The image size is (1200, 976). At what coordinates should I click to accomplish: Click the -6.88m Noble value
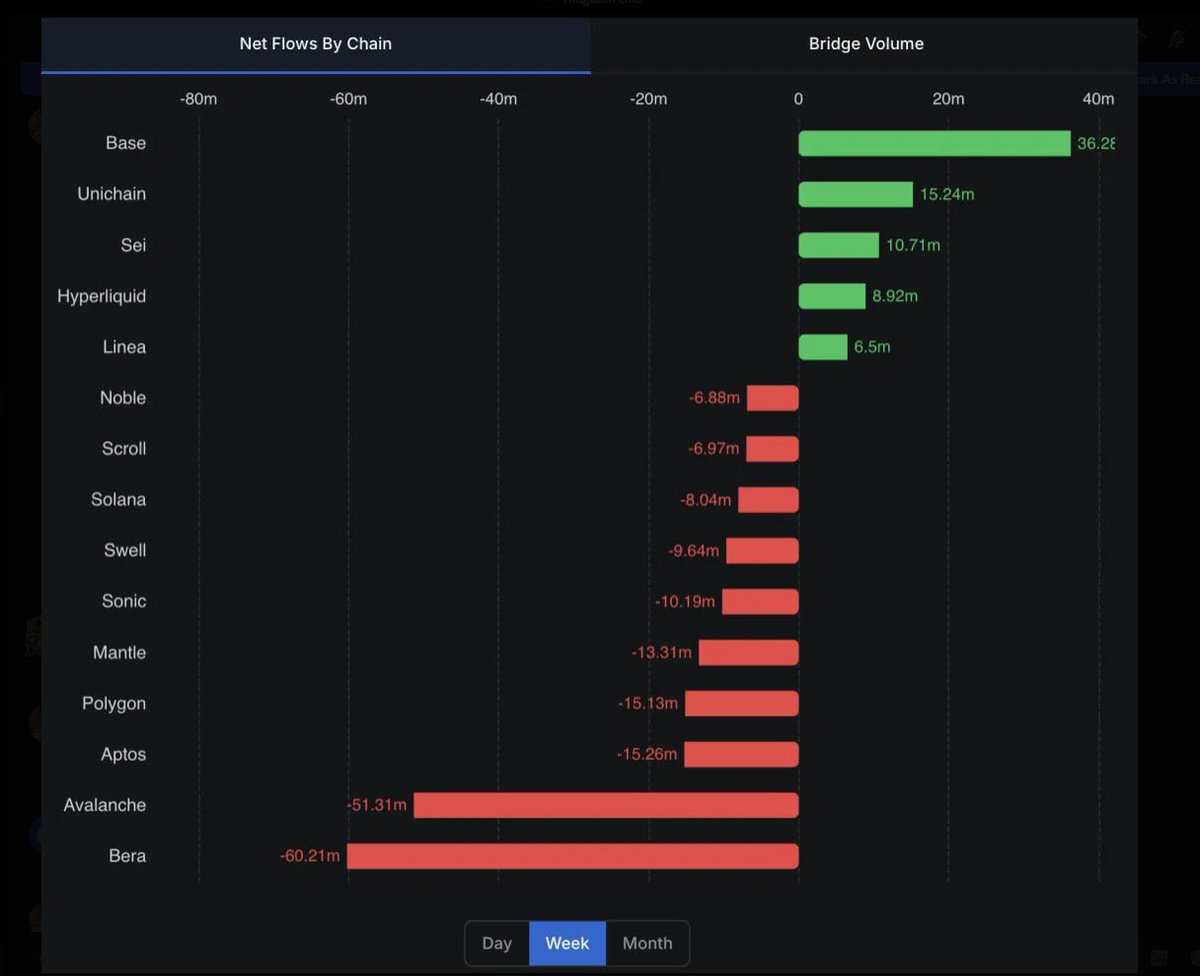coord(714,398)
